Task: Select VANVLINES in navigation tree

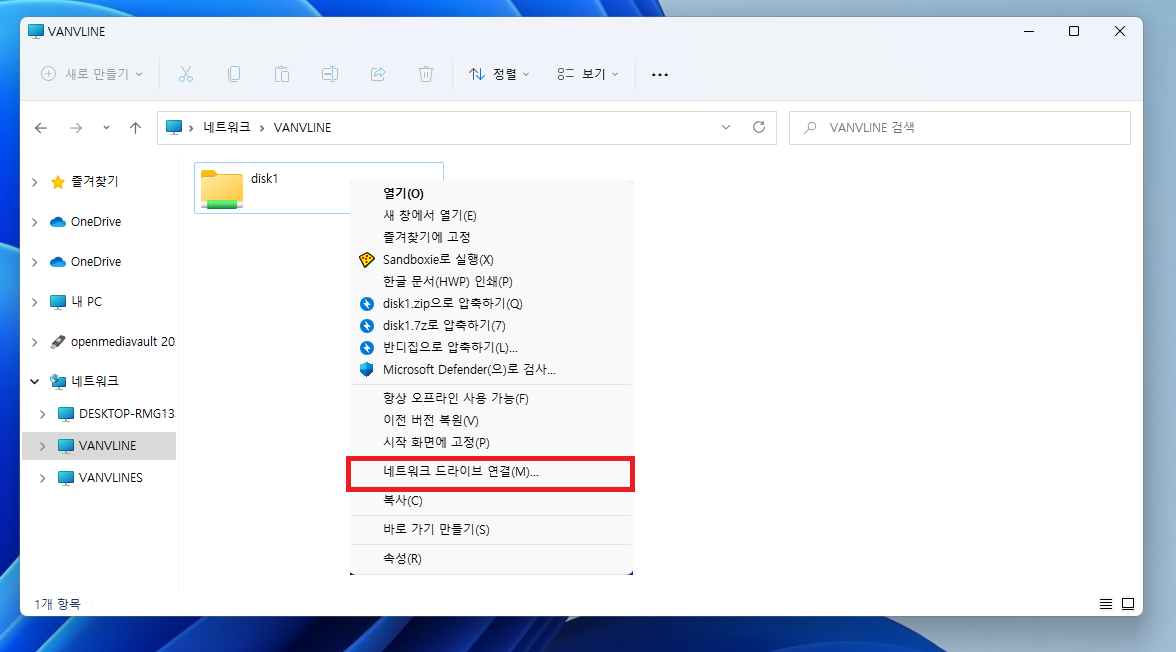Action: point(100,478)
